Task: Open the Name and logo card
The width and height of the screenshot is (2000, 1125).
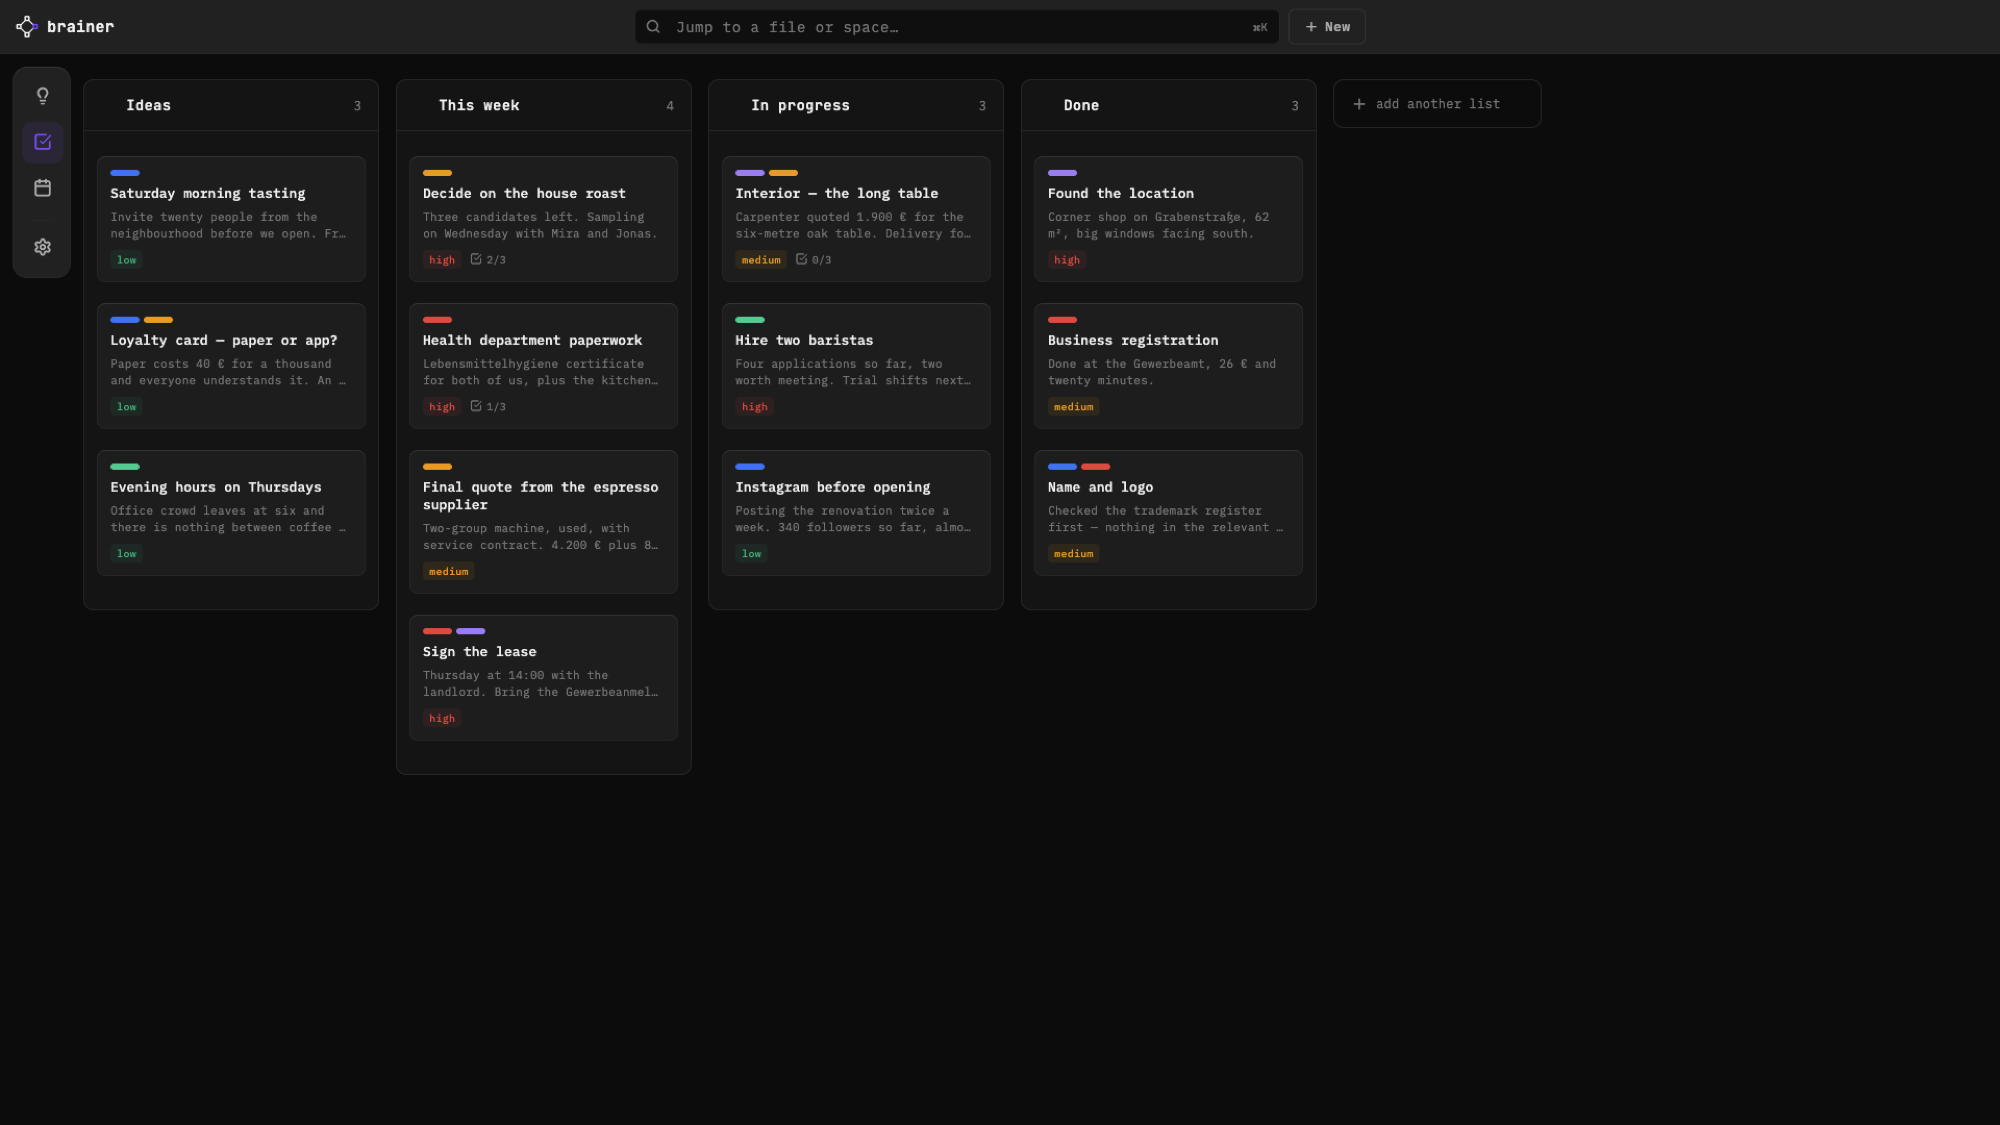Action: click(x=1169, y=513)
